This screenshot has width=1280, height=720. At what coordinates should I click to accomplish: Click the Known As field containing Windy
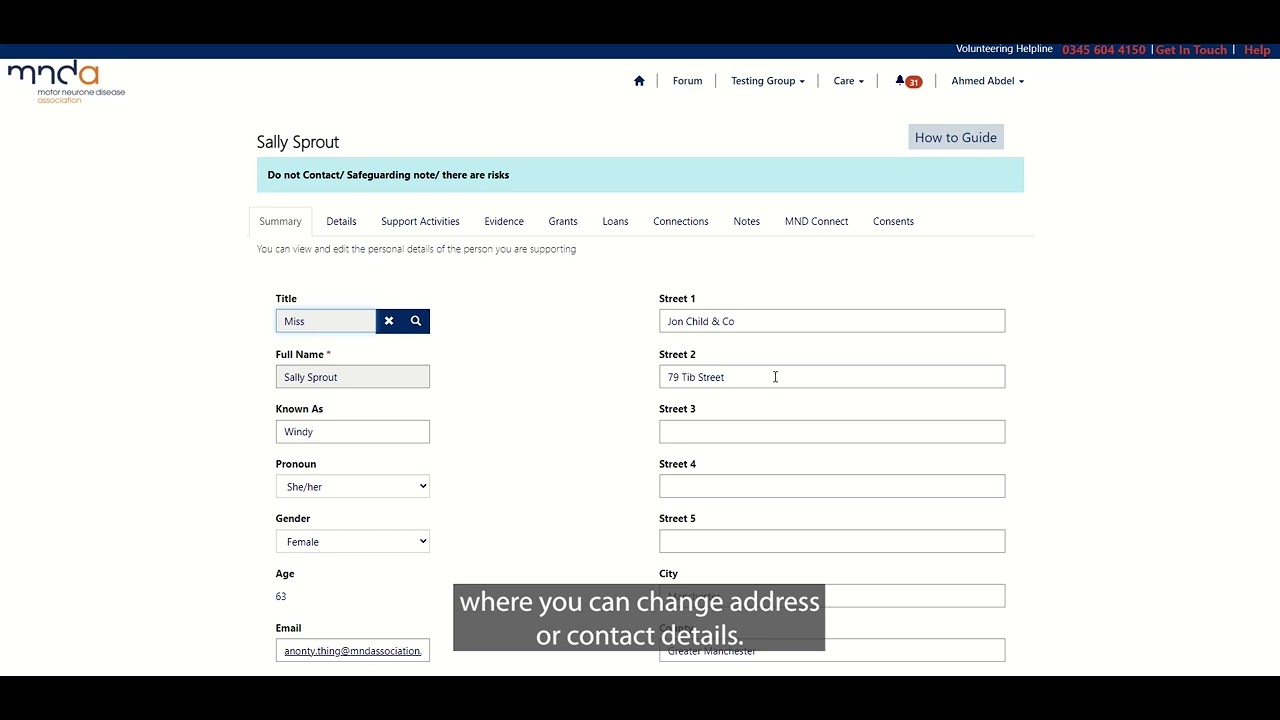pyautogui.click(x=353, y=431)
